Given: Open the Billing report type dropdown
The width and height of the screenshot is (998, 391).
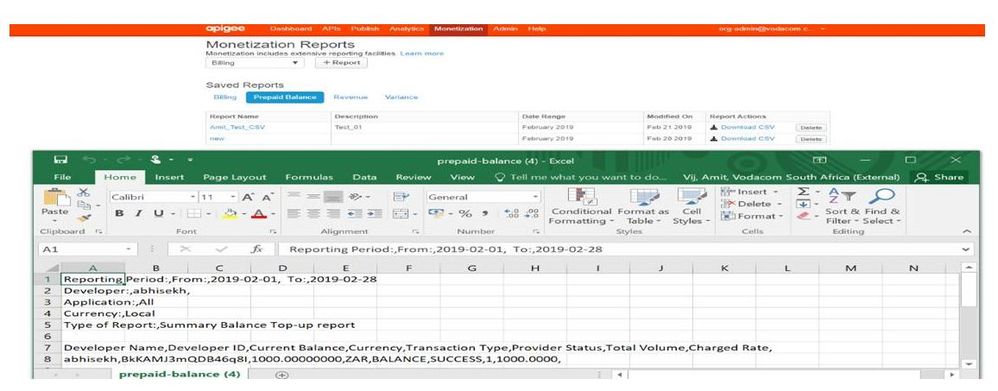Looking at the screenshot, I should click(x=255, y=63).
